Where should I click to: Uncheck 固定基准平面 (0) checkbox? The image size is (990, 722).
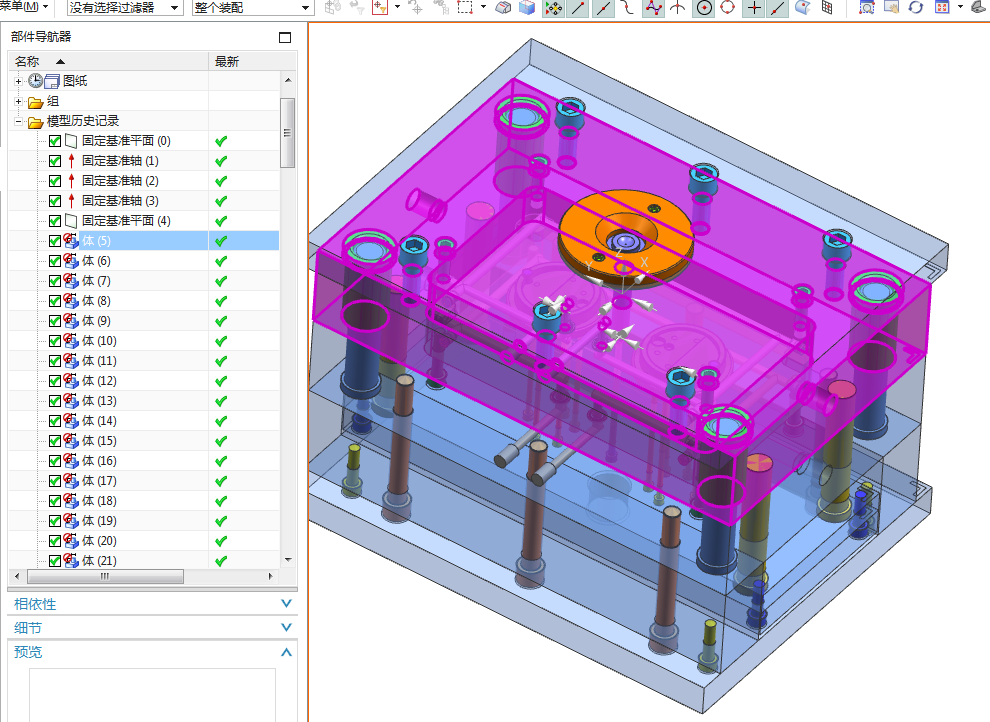pyautogui.click(x=55, y=141)
